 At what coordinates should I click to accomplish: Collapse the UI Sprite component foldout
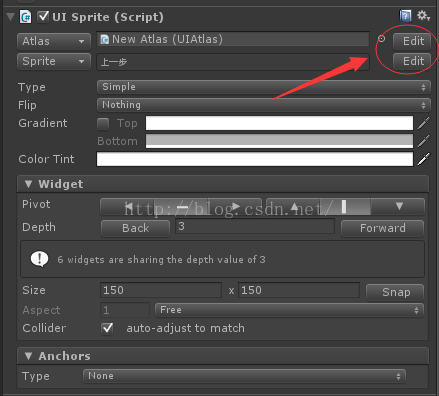(x=11, y=17)
